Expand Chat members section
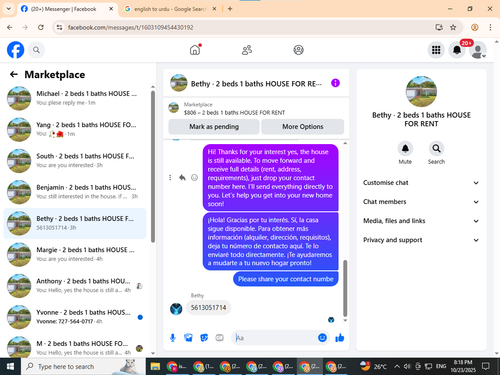This screenshot has height=375, width=500. click(x=421, y=202)
